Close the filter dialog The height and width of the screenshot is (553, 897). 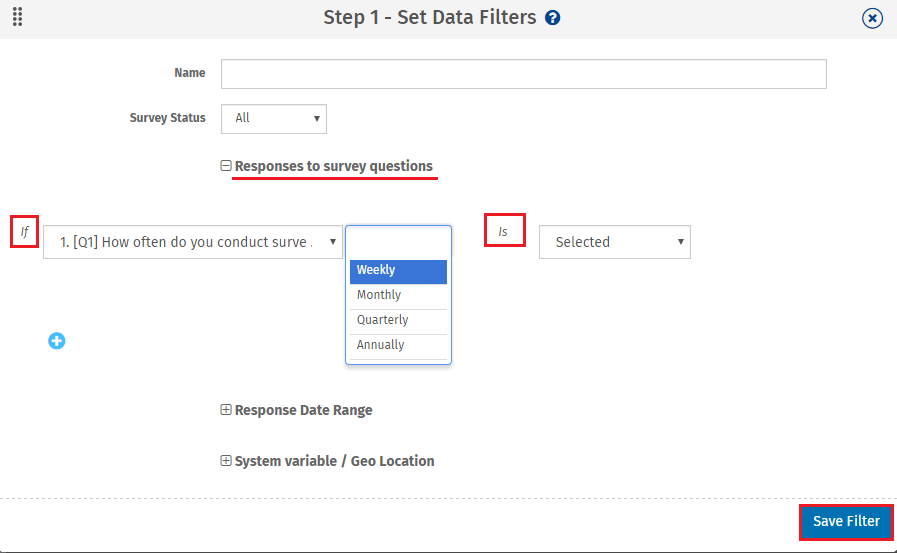pyautogui.click(x=873, y=18)
